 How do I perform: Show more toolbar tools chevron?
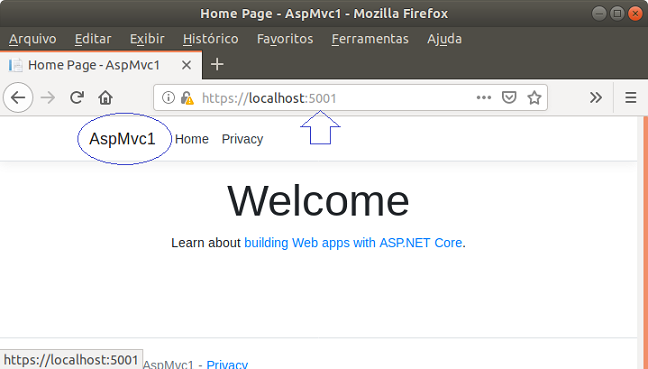click(x=596, y=98)
